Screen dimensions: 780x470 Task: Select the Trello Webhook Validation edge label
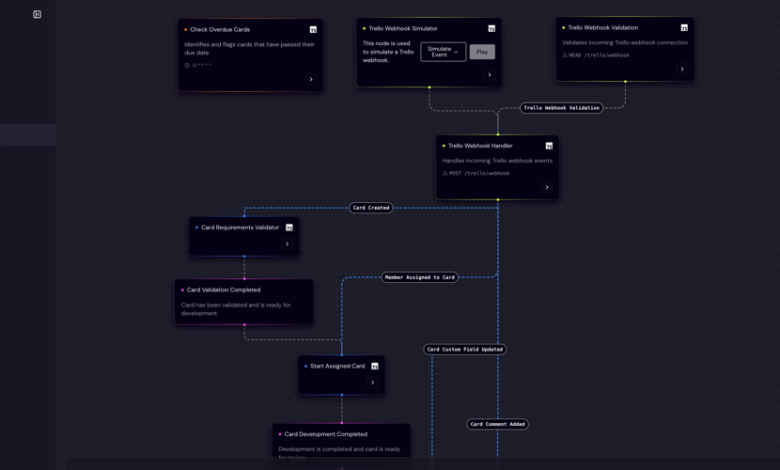tap(561, 108)
